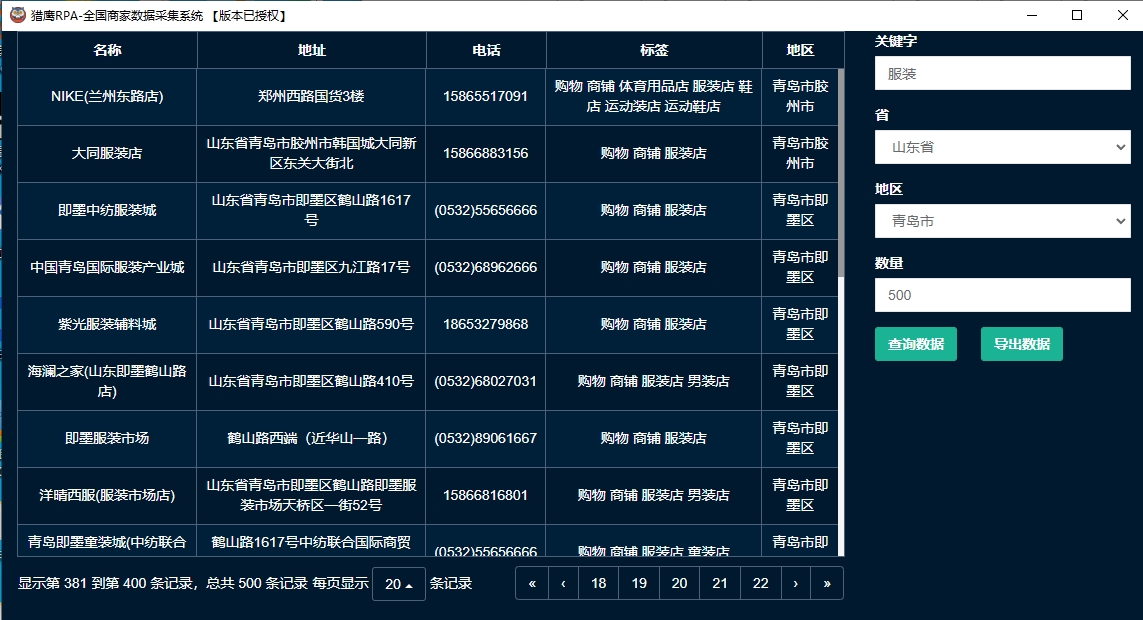Click the 名称 column header

107,50
